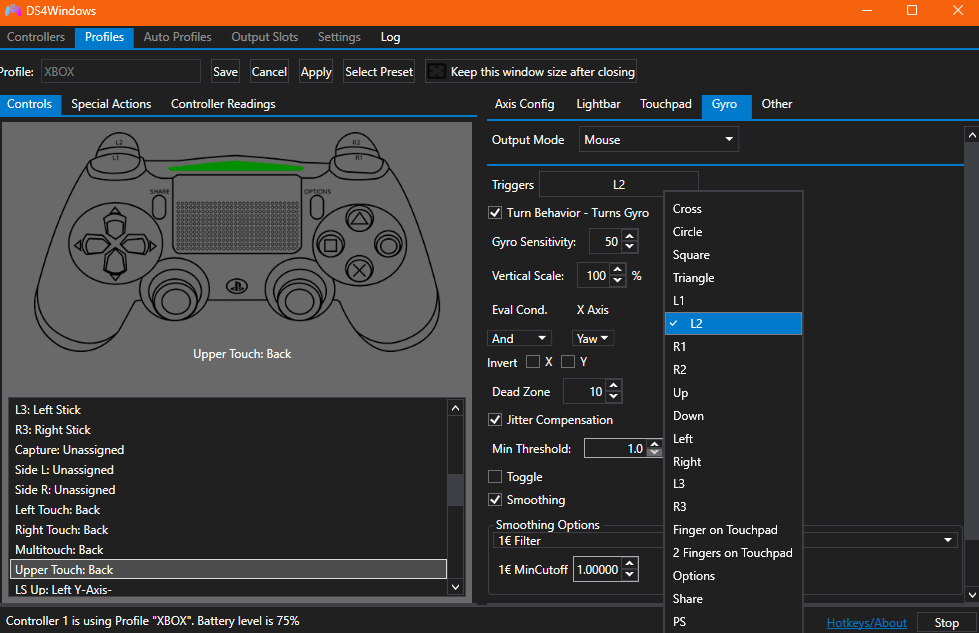Increase Gyro Sensitivity with up arrow

(629, 236)
